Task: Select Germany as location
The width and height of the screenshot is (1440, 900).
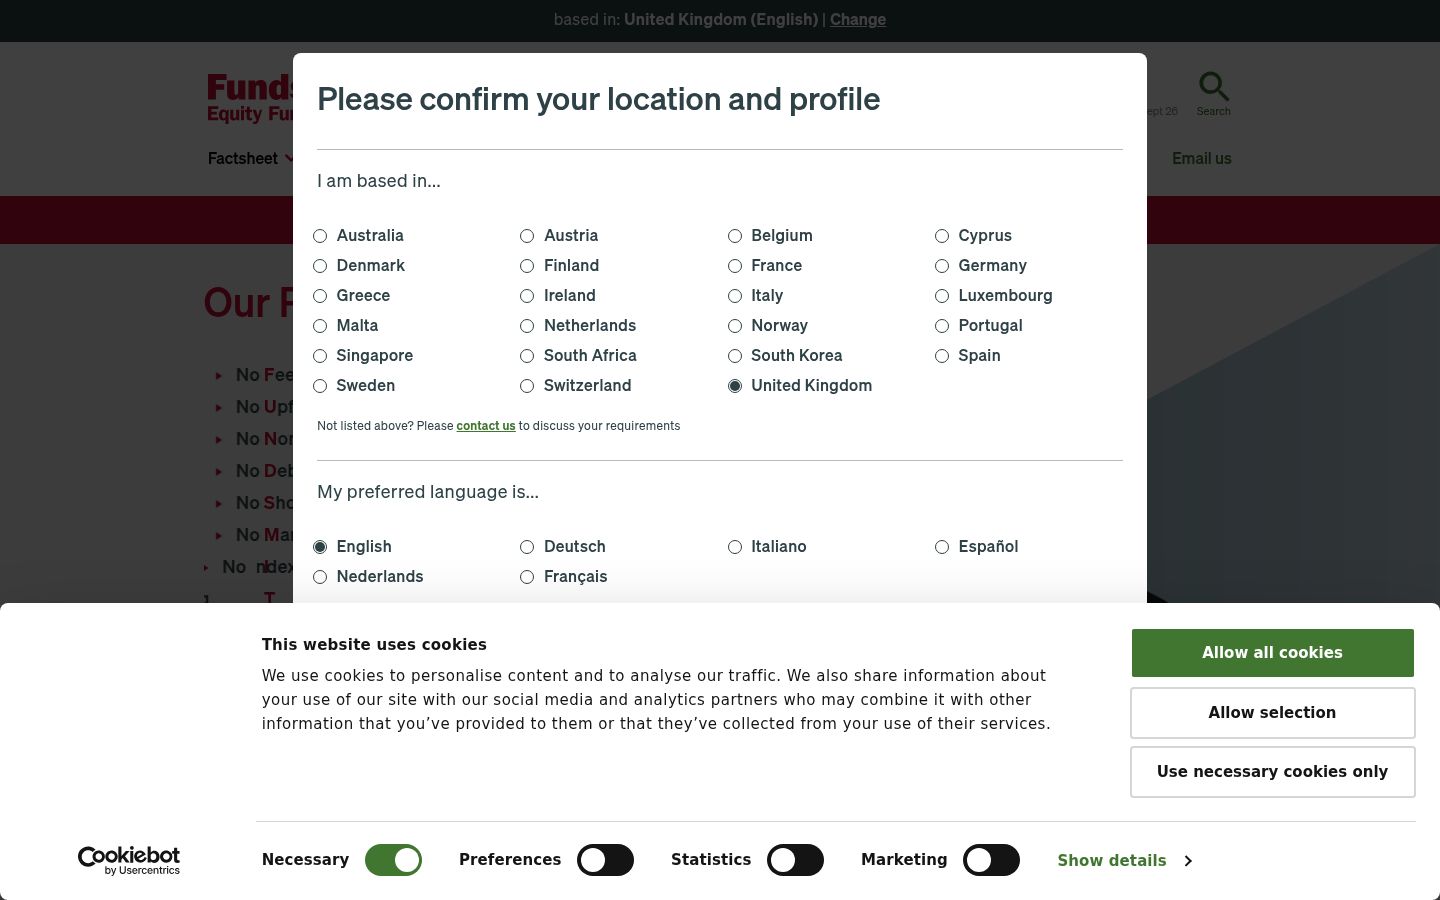Action: 942,266
